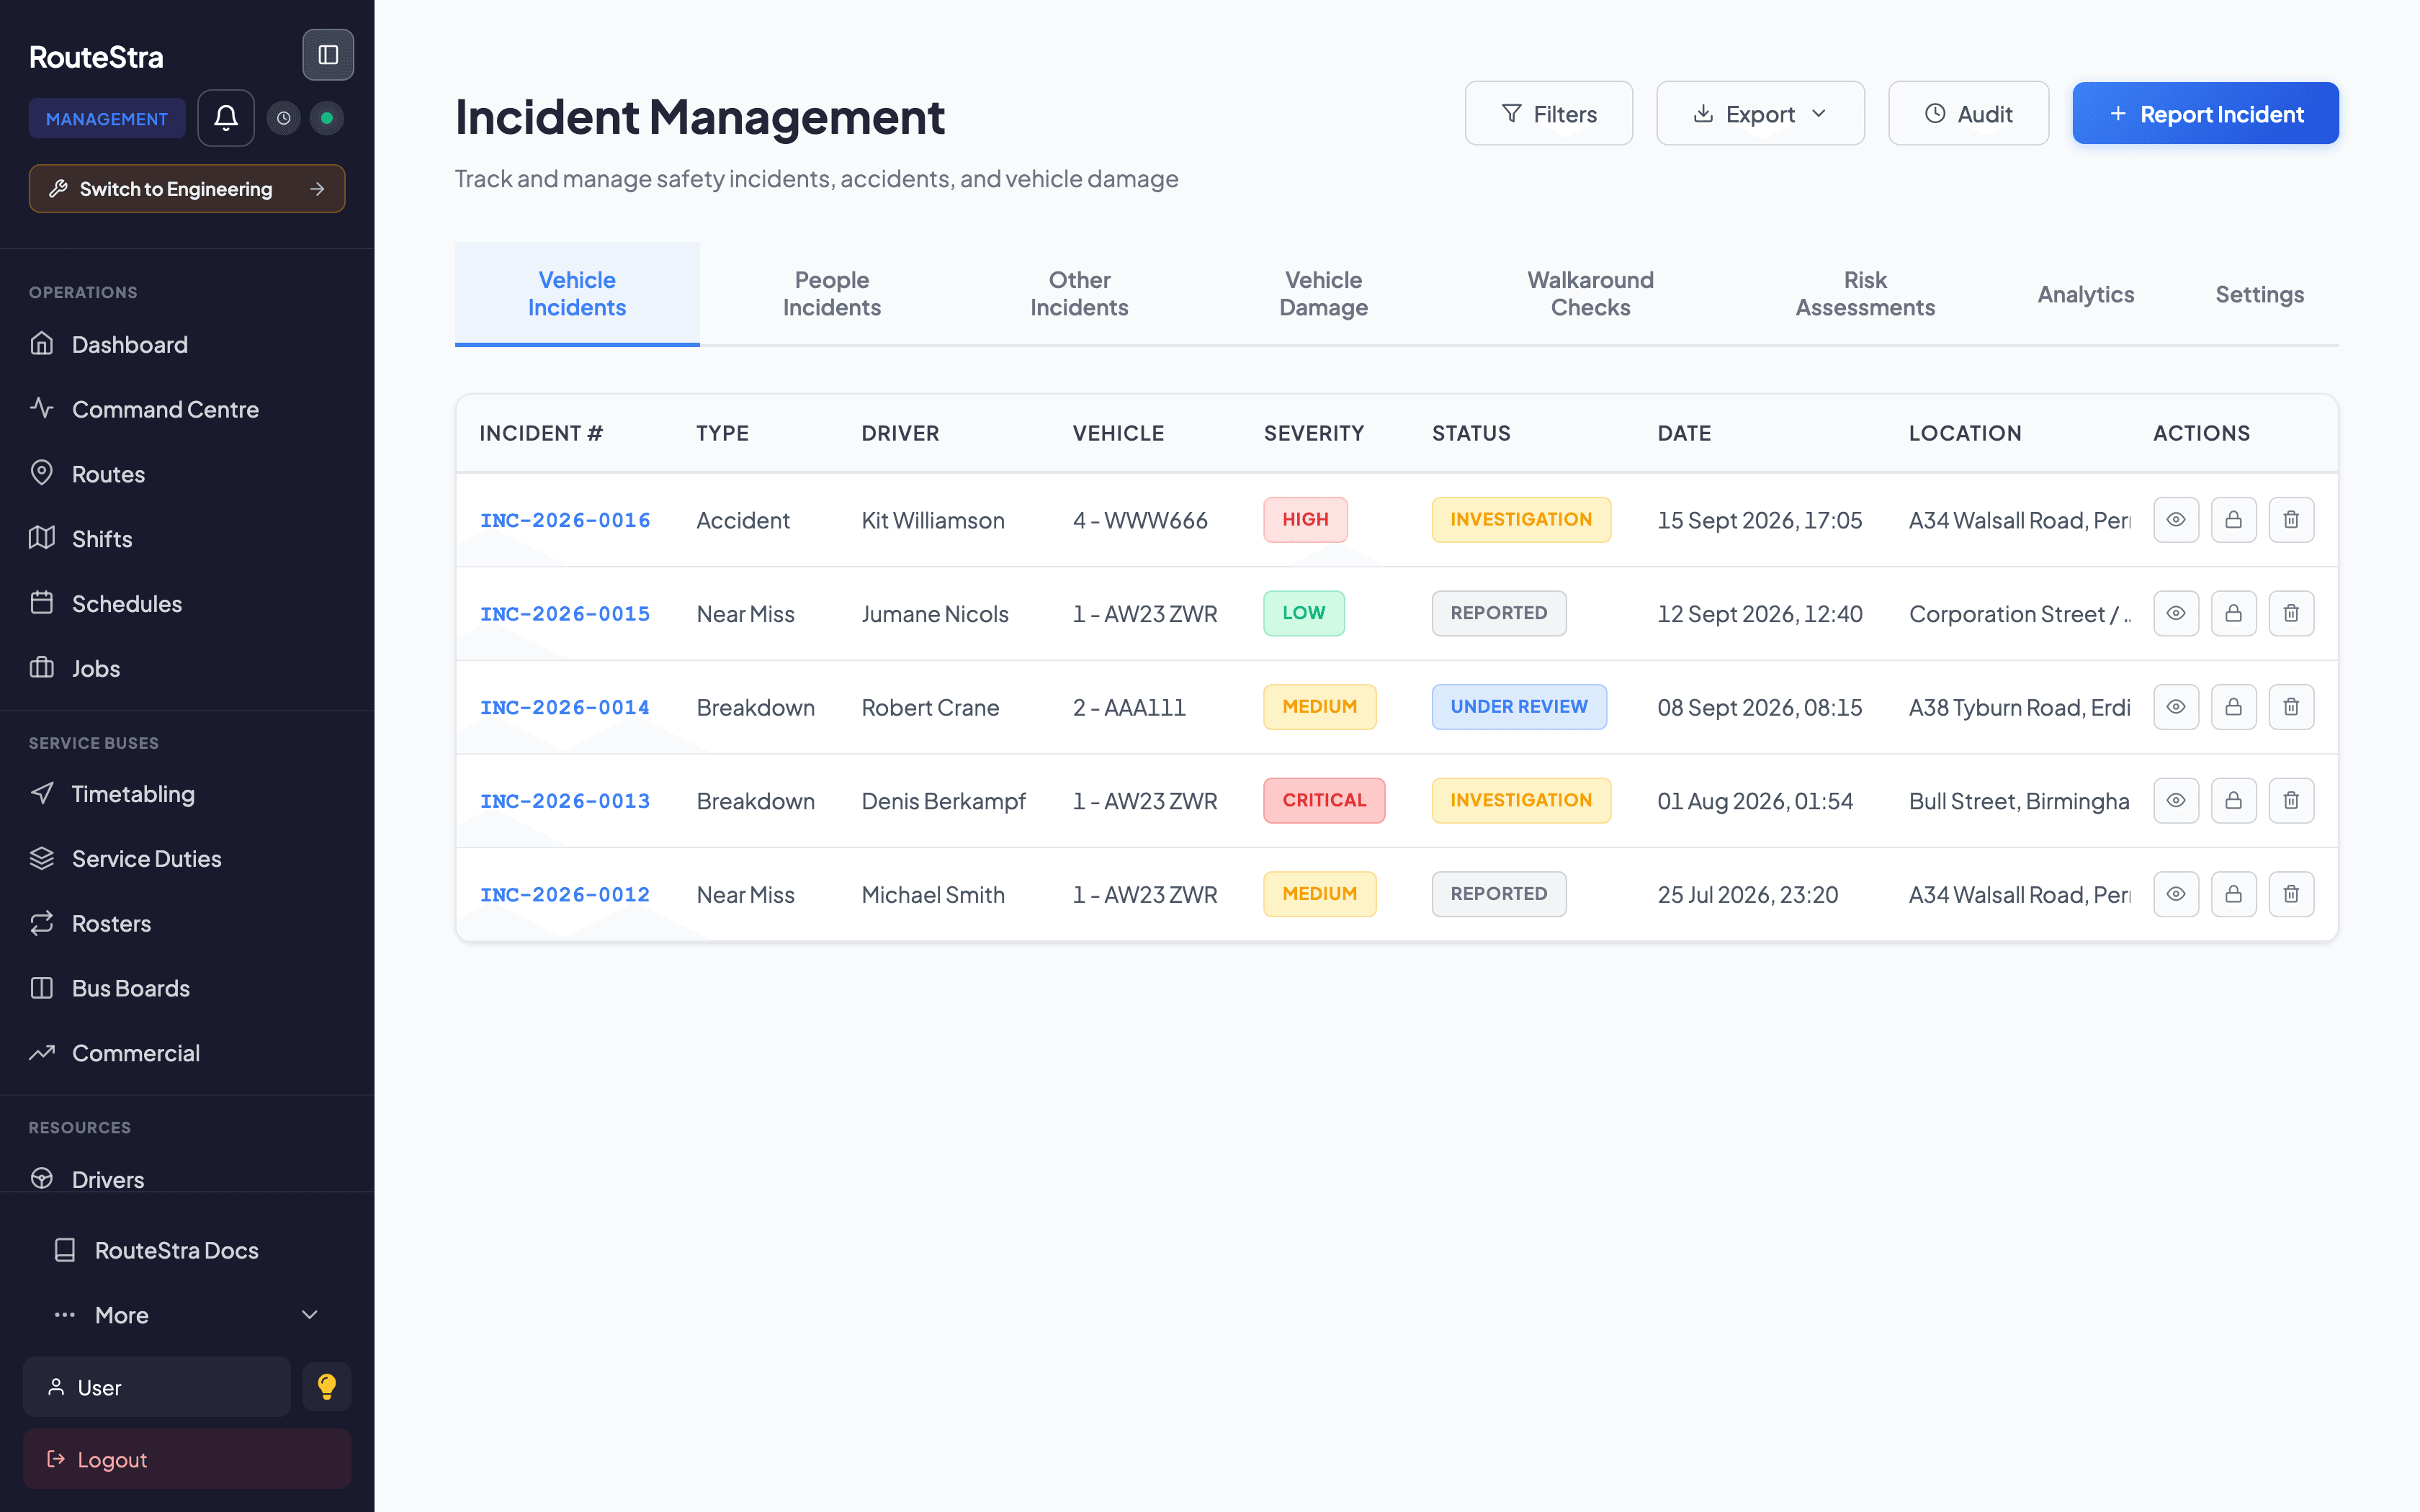Click the Report Incident button
This screenshot has height=1512, width=2420.
click(2205, 114)
